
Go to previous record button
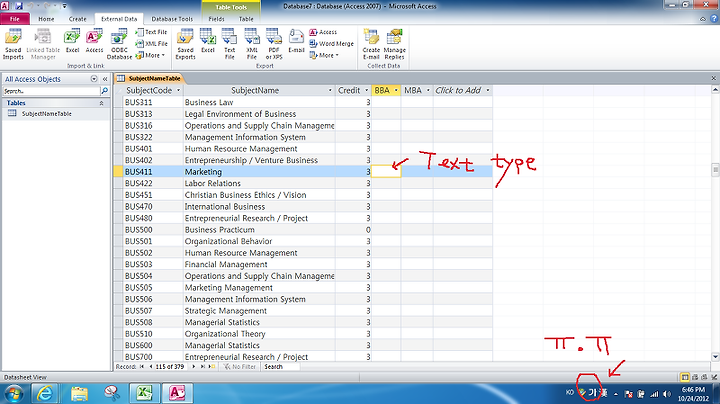(151, 367)
